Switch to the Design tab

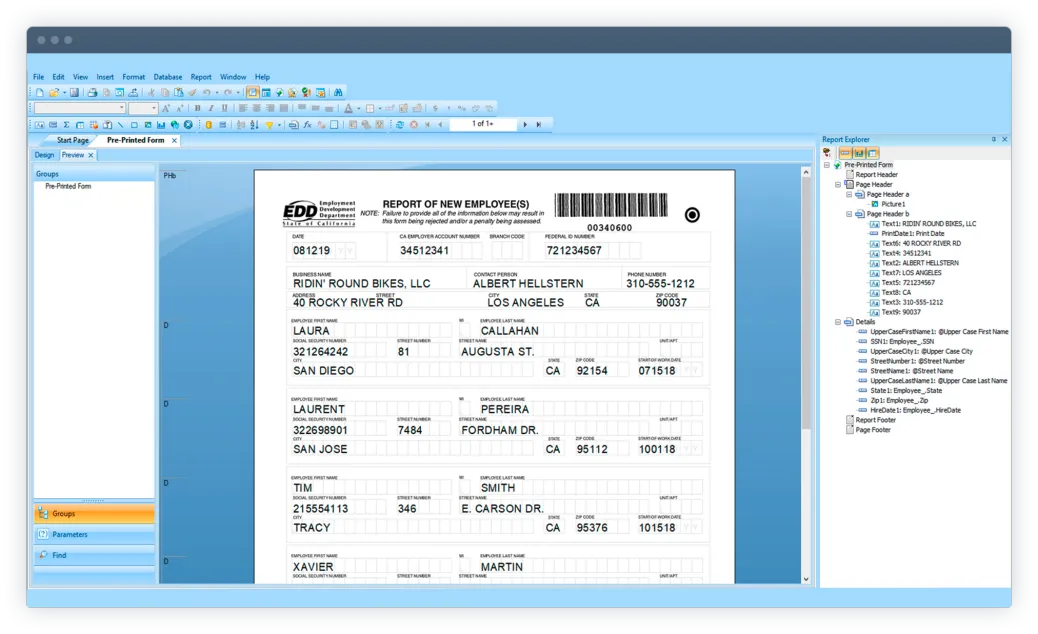pos(44,155)
